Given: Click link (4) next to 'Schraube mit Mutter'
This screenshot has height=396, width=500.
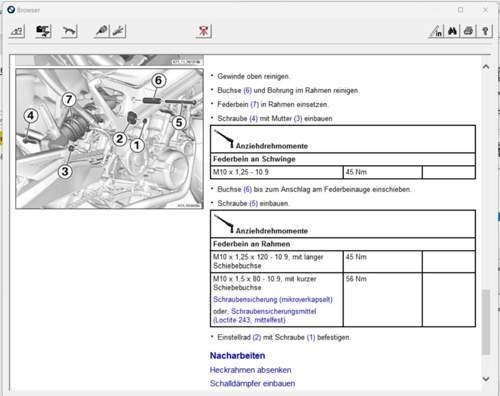Looking at the screenshot, I should click(x=254, y=118).
